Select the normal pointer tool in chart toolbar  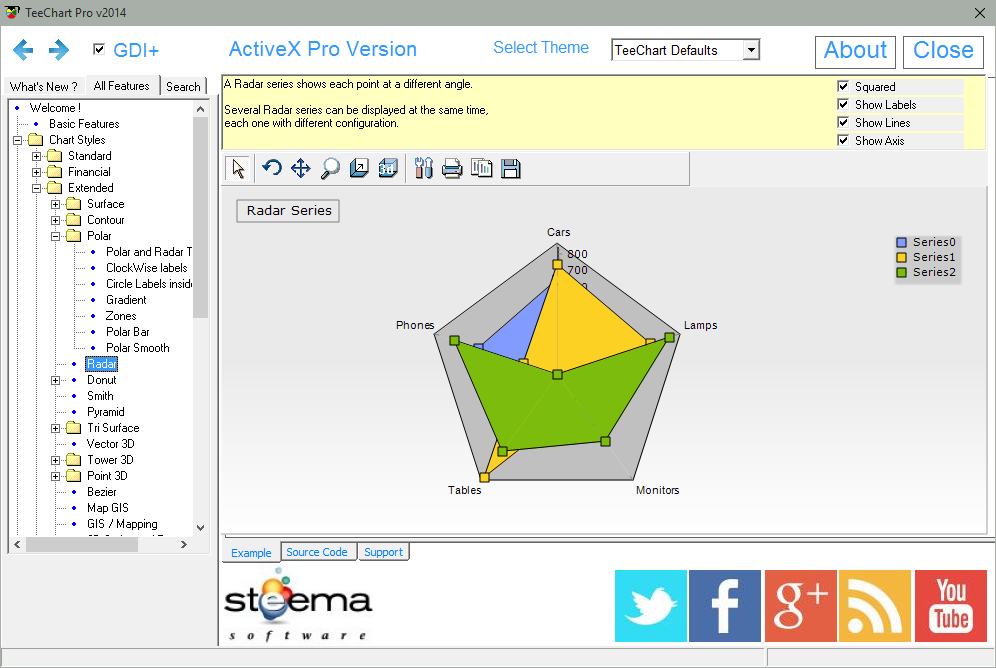point(239,169)
